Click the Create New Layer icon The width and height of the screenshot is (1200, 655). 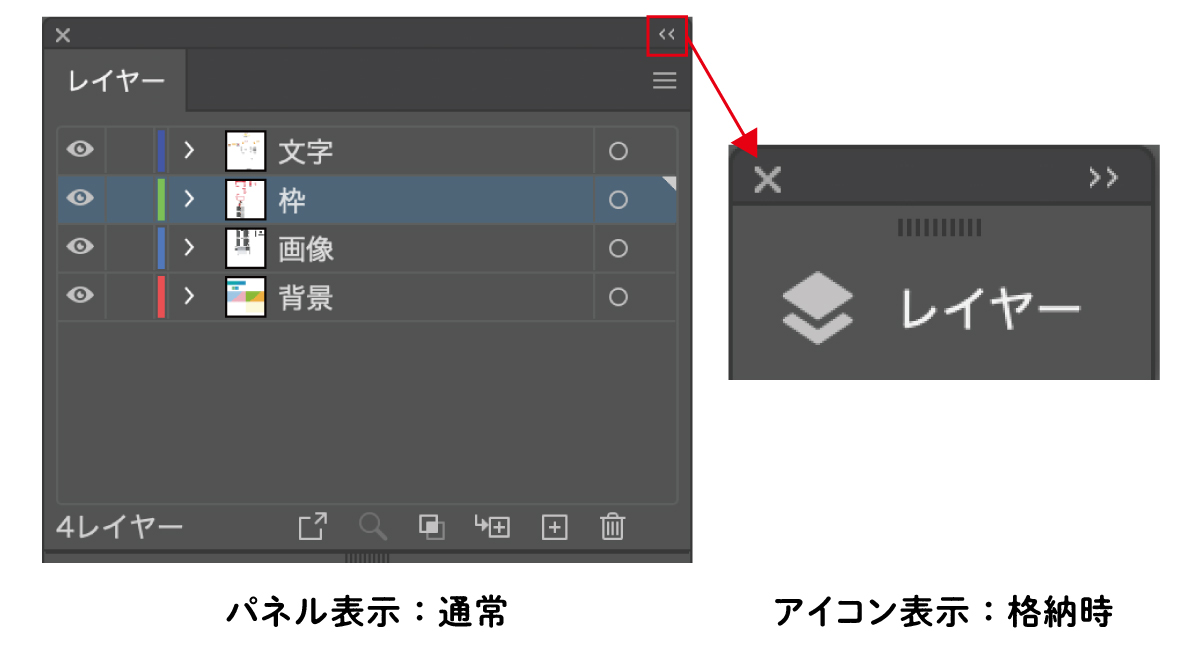(554, 527)
